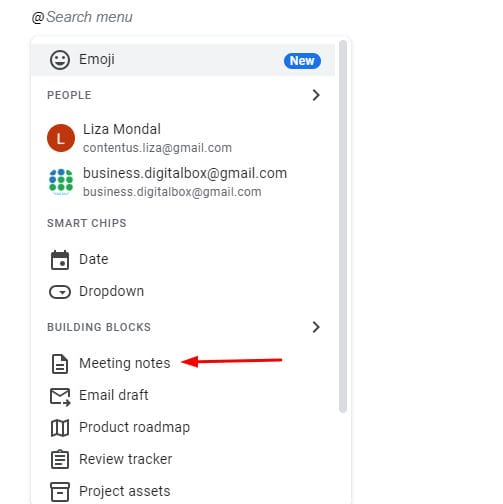This screenshot has height=504, width=503.
Task: Select the Date calendar icon
Action: click(60, 260)
